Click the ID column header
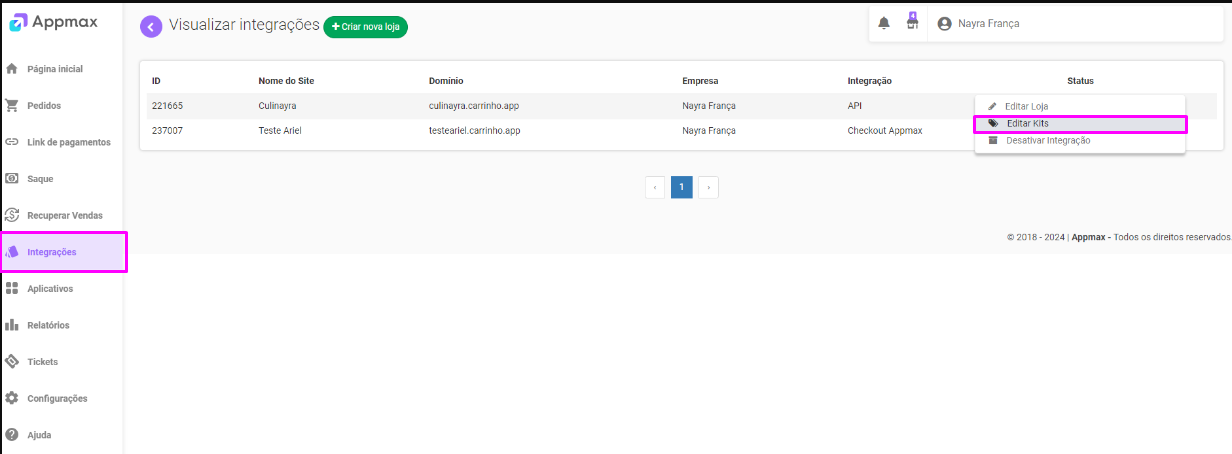The image size is (1232, 454). (156, 81)
